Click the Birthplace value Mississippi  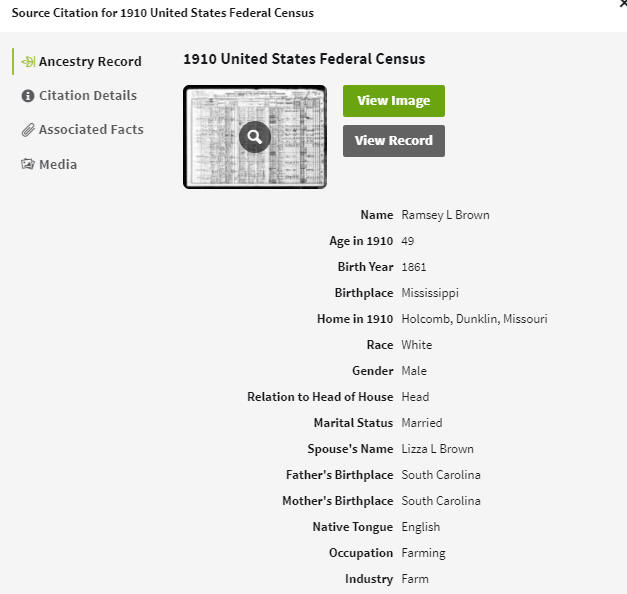[x=430, y=293]
